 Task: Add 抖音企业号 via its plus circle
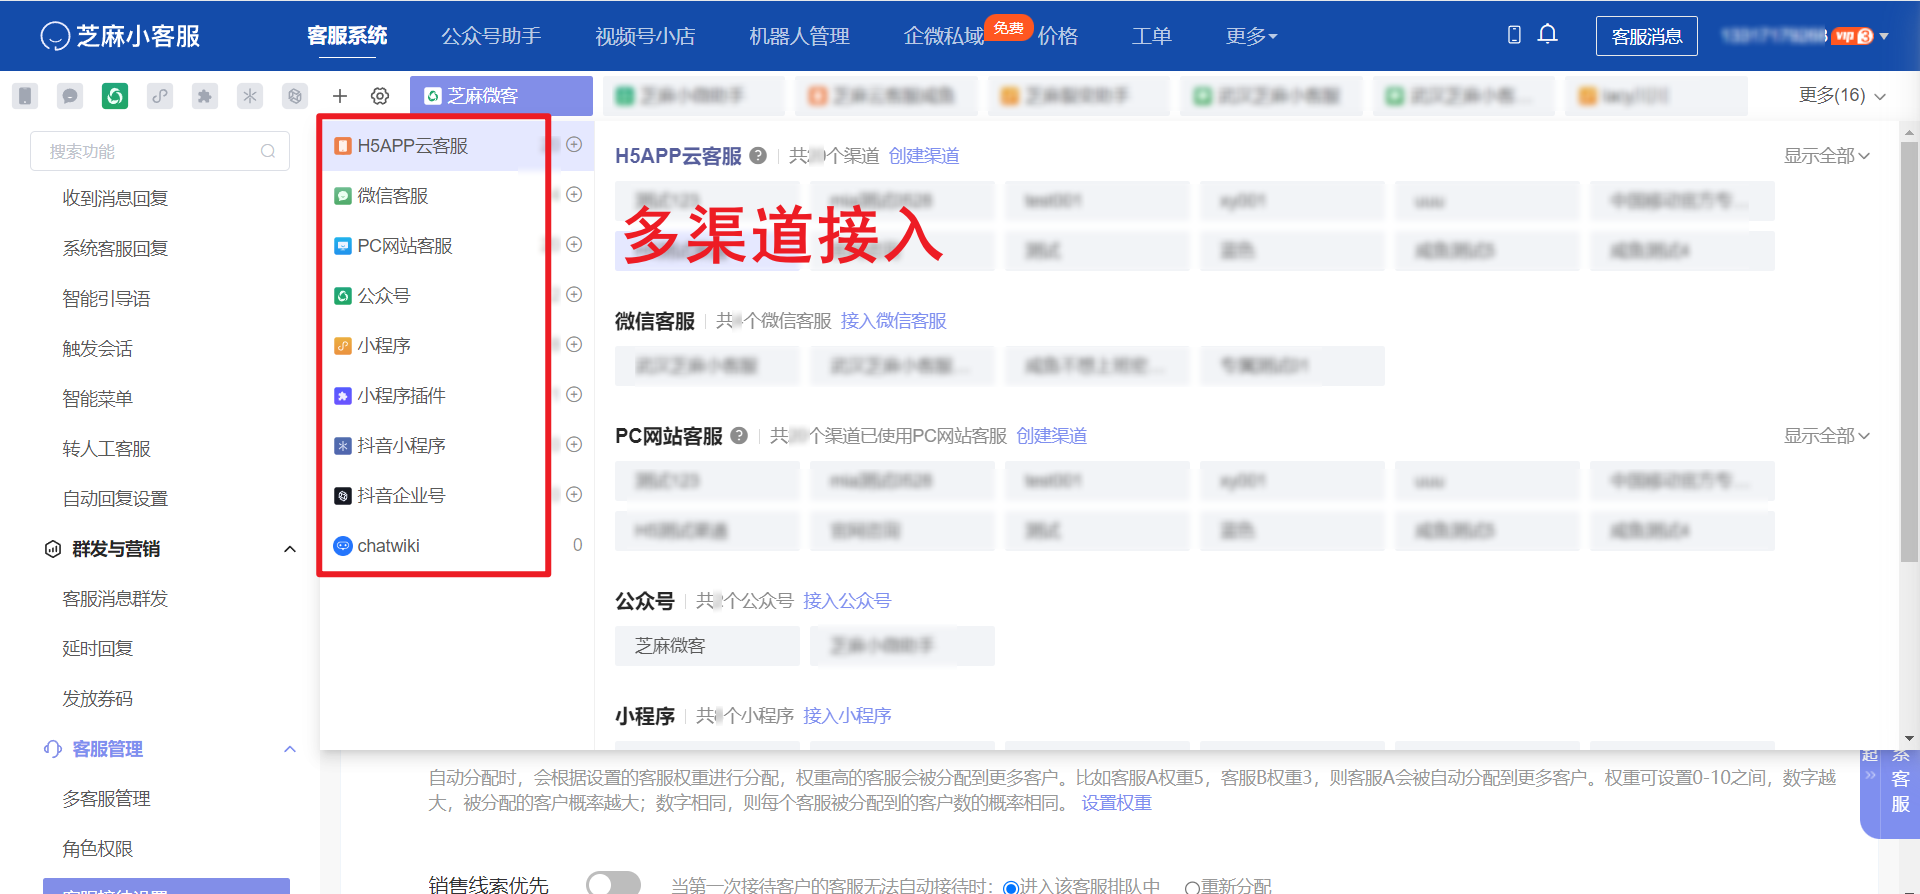(x=574, y=494)
